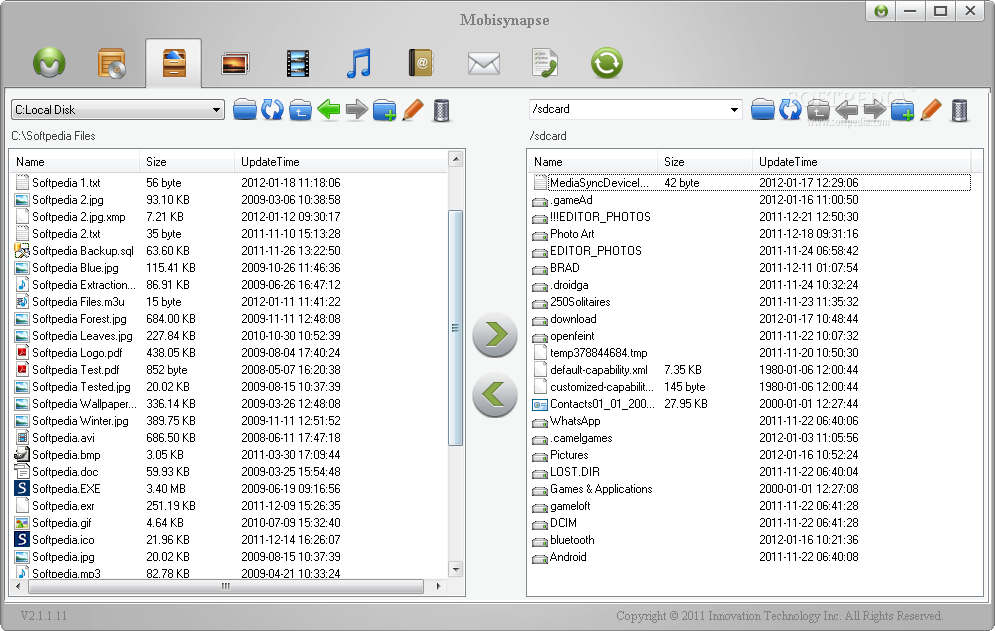The height and width of the screenshot is (631, 995).
Task: Open the application manager tab
Action: point(111,63)
